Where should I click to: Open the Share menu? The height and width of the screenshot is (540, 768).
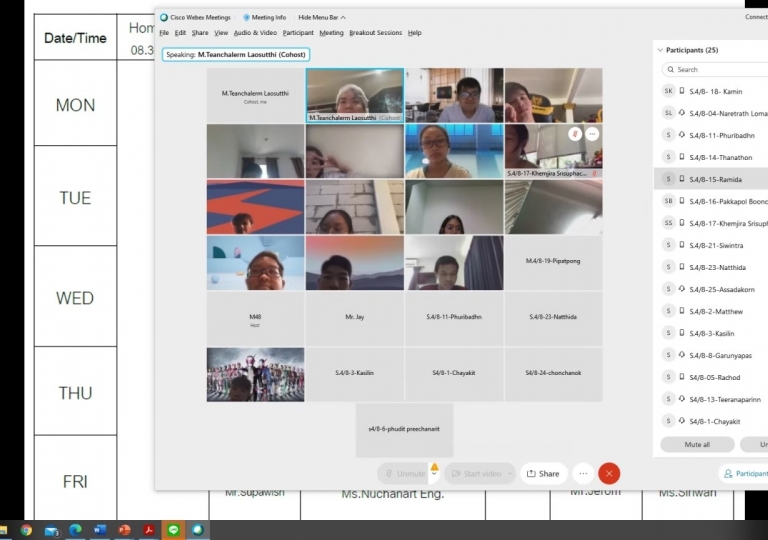[x=200, y=33]
